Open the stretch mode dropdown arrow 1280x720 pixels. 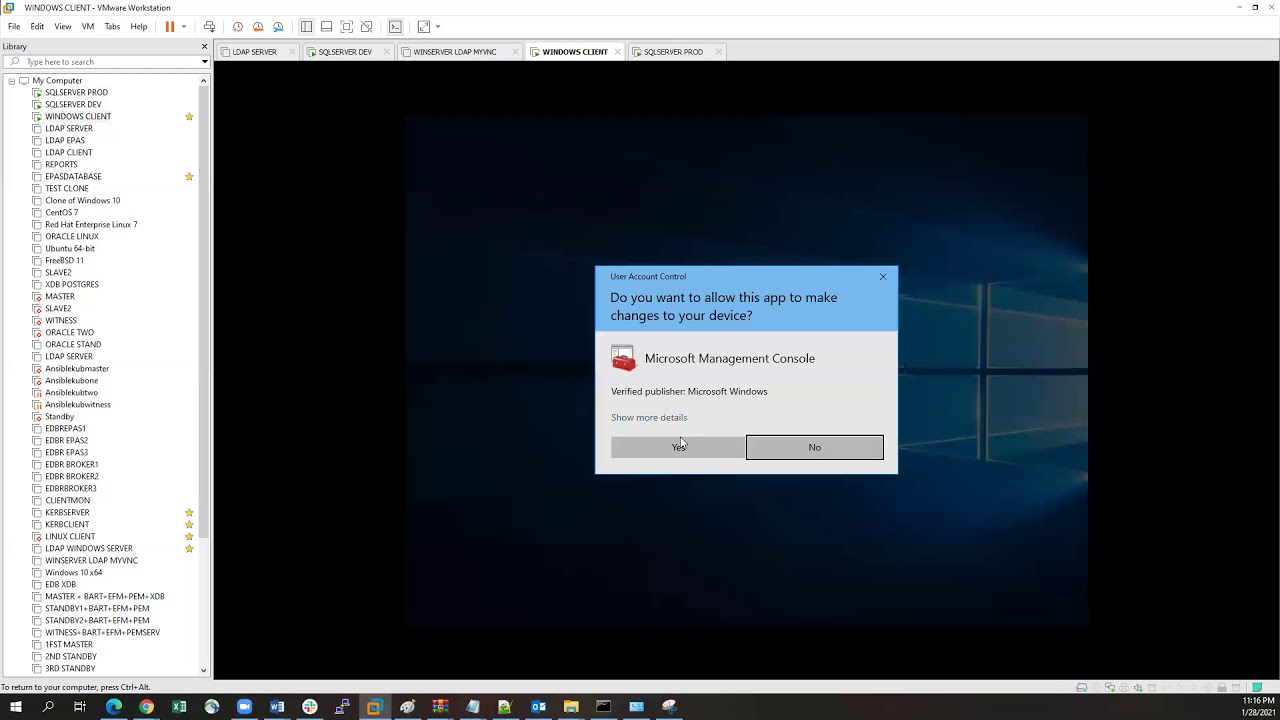click(438, 26)
